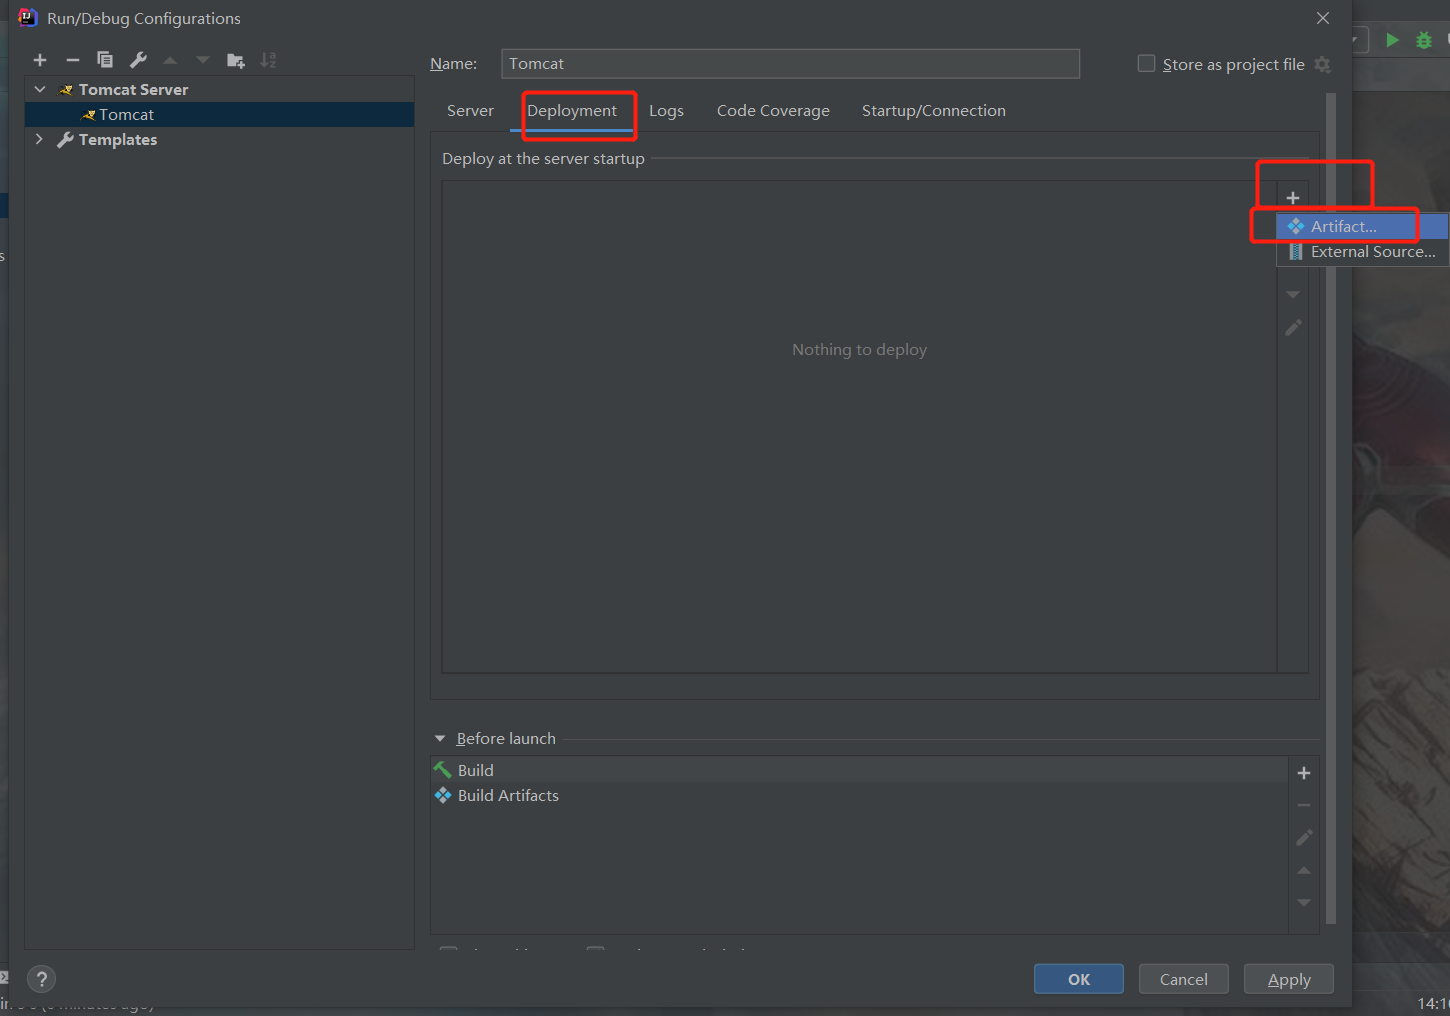This screenshot has height=1016, width=1450.
Task: Click the dialog's vertical scrollbar
Action: coord(1331,509)
